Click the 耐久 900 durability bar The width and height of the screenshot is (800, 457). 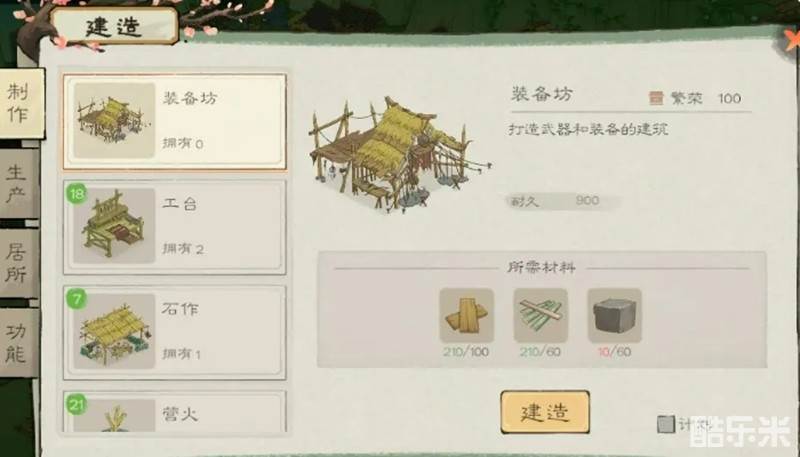[563, 201]
